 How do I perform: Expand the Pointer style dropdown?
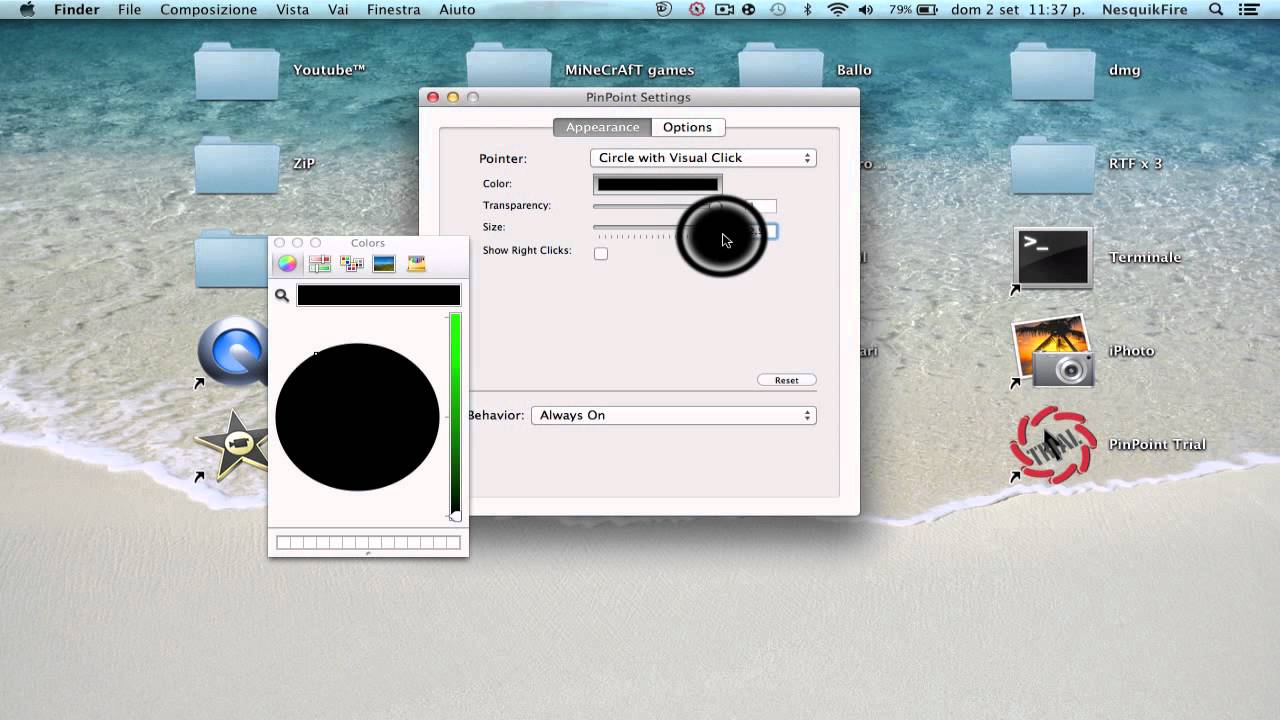pos(703,158)
